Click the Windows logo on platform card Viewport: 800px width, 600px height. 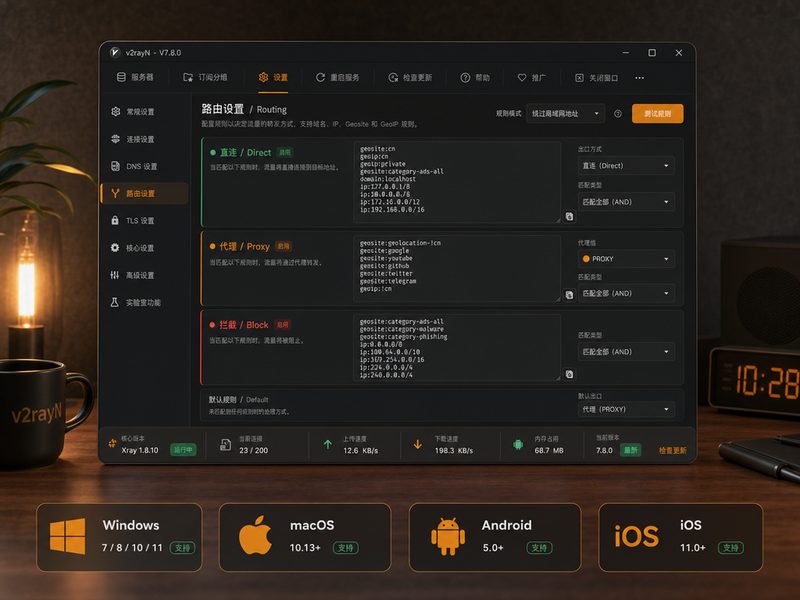[x=67, y=536]
